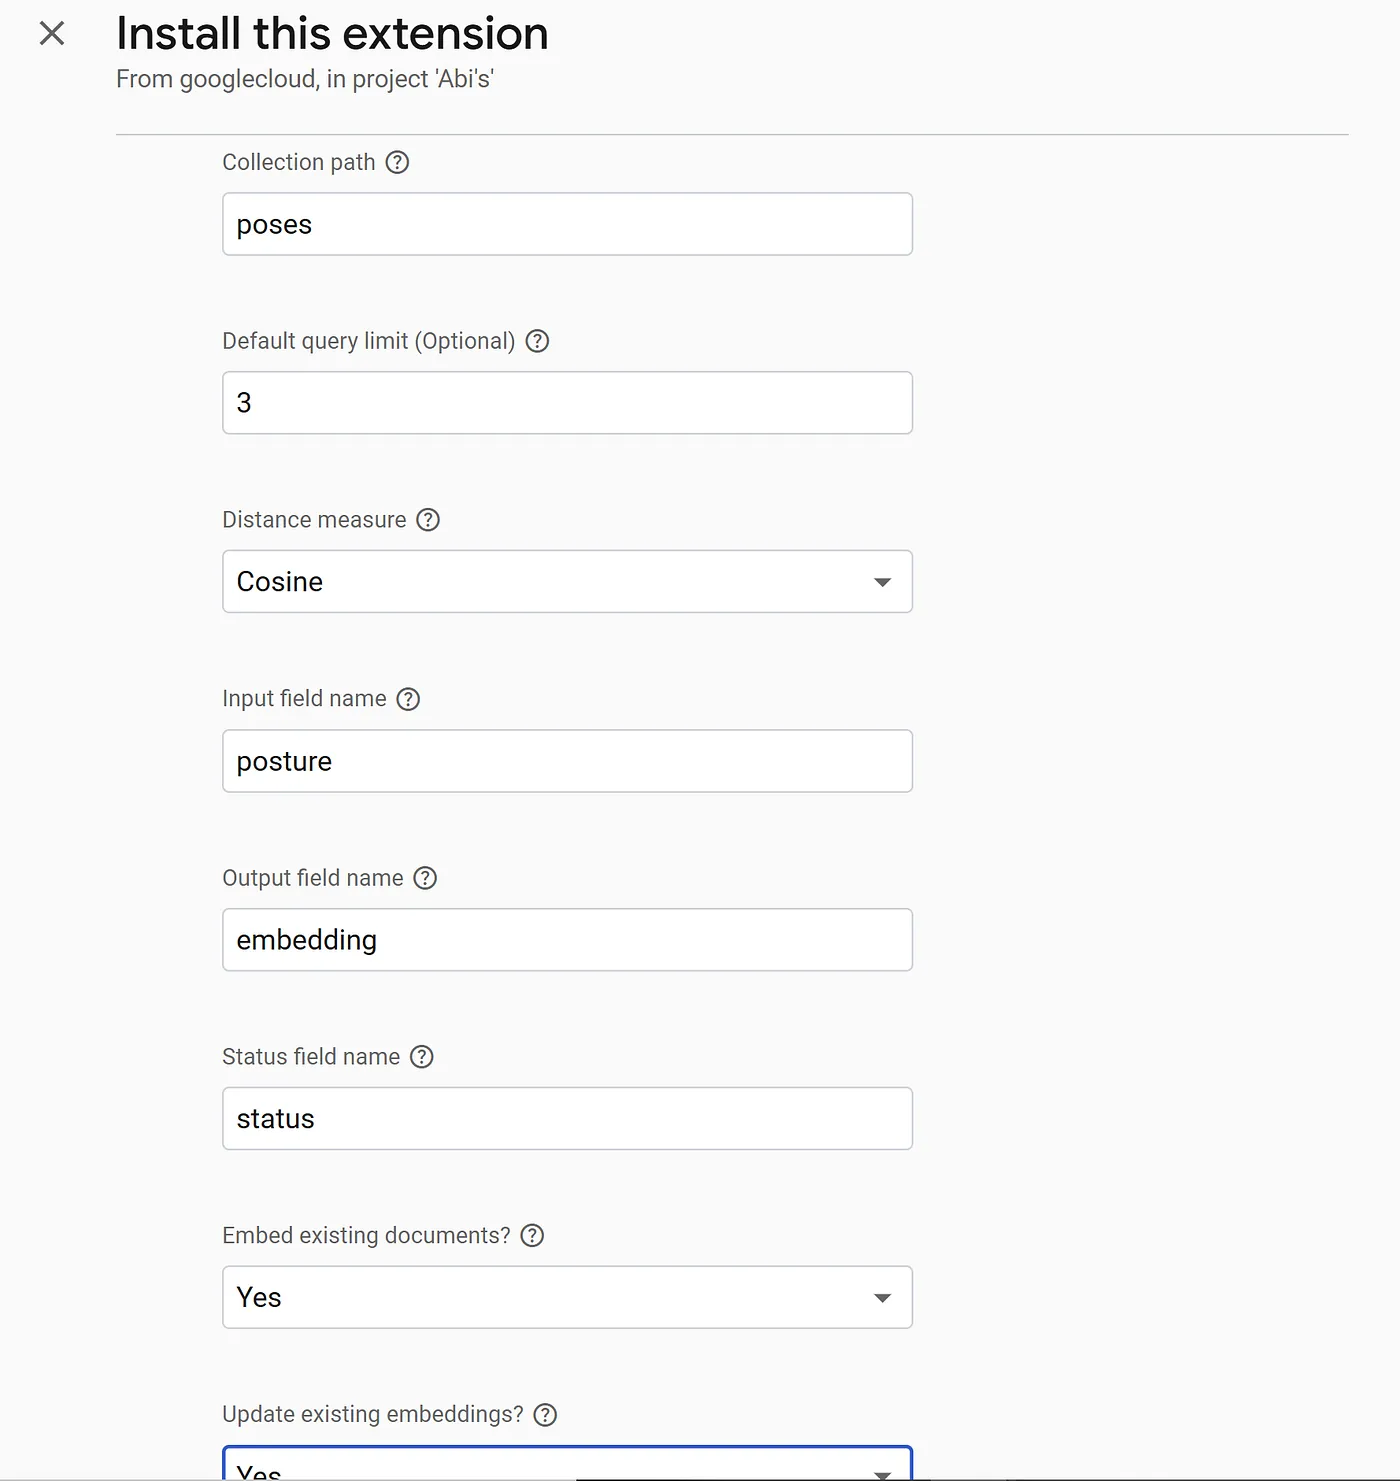The image size is (1400, 1481).
Task: Open the Embed existing documents dropdown
Action: (567, 1297)
